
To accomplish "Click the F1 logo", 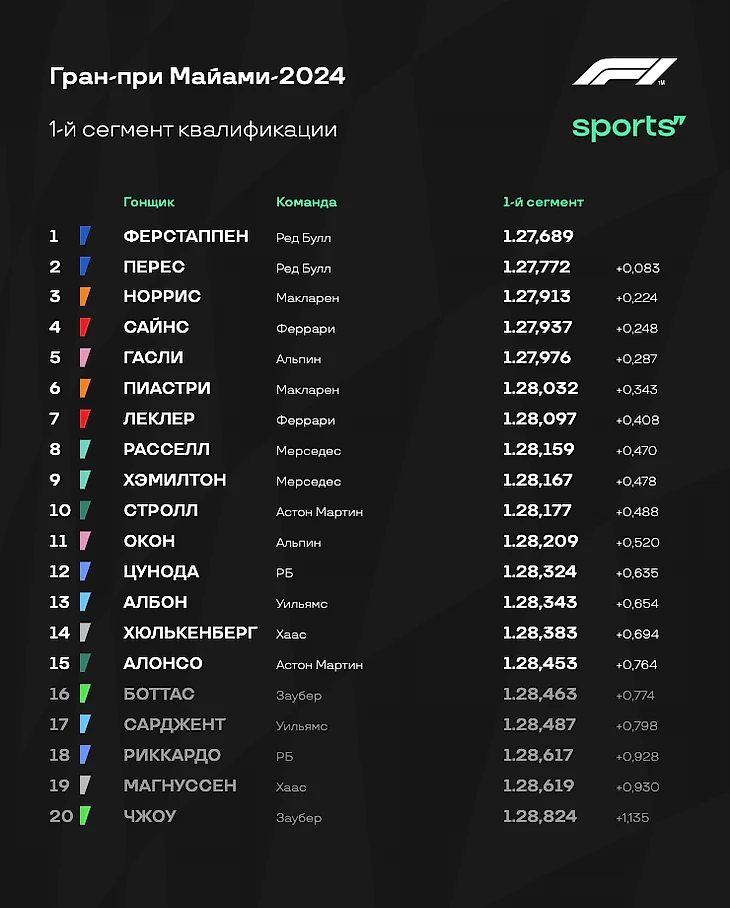I will tap(624, 71).
